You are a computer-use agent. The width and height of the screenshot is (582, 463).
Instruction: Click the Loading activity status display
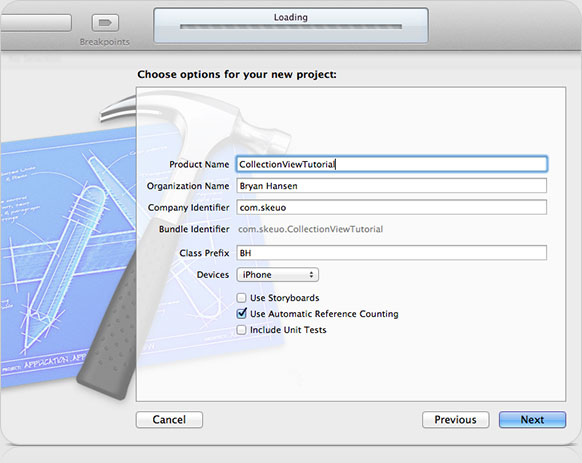coord(291,25)
